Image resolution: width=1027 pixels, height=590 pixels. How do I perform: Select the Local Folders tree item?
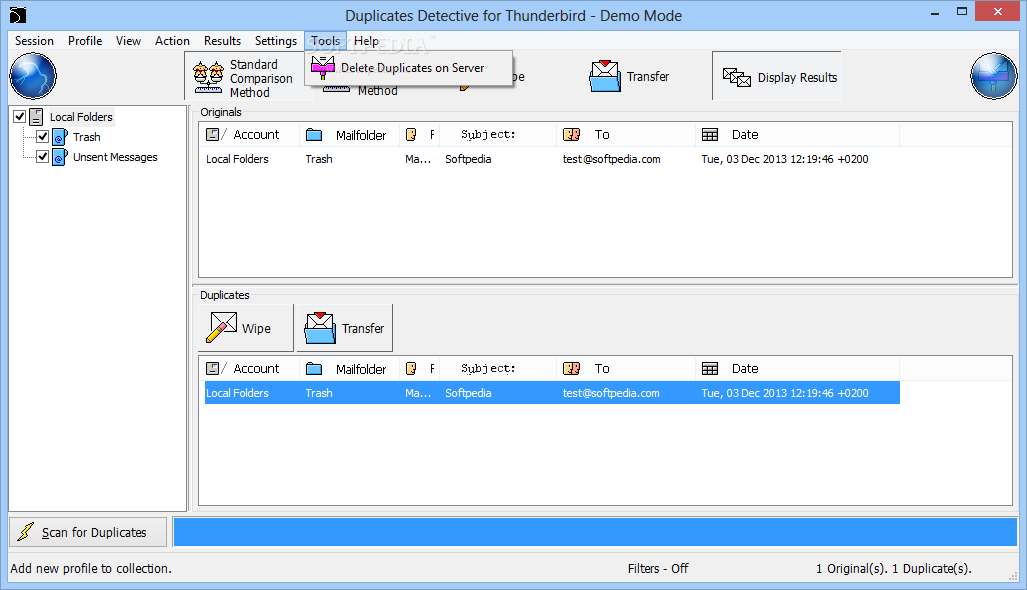[x=81, y=117]
